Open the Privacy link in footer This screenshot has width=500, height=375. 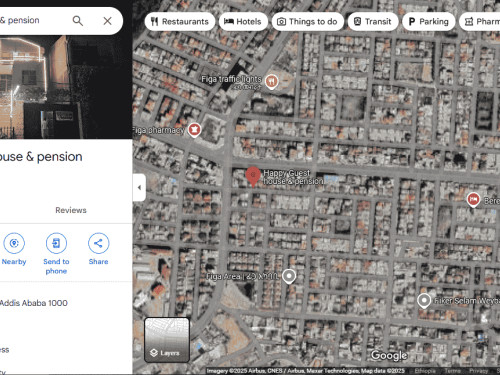(x=478, y=371)
